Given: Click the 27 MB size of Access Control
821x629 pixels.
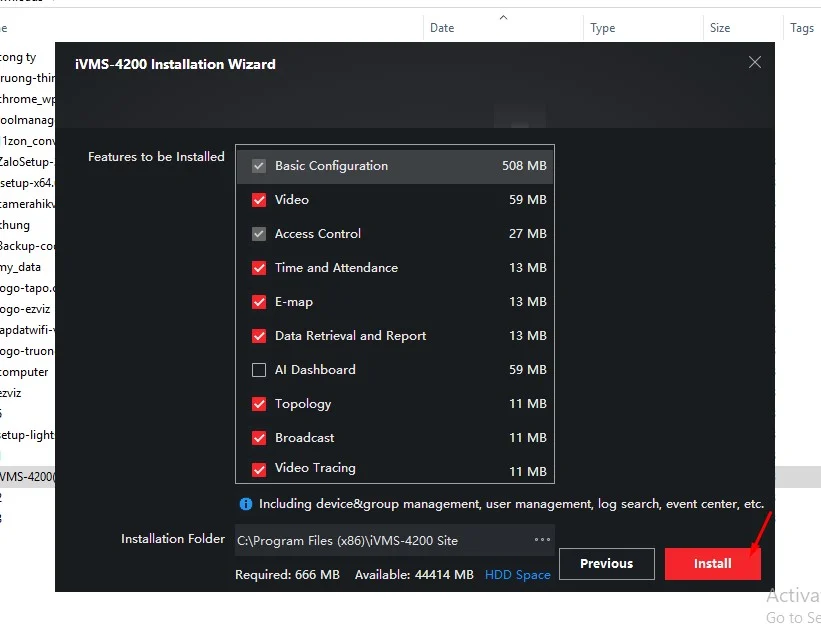Looking at the screenshot, I should (528, 234).
